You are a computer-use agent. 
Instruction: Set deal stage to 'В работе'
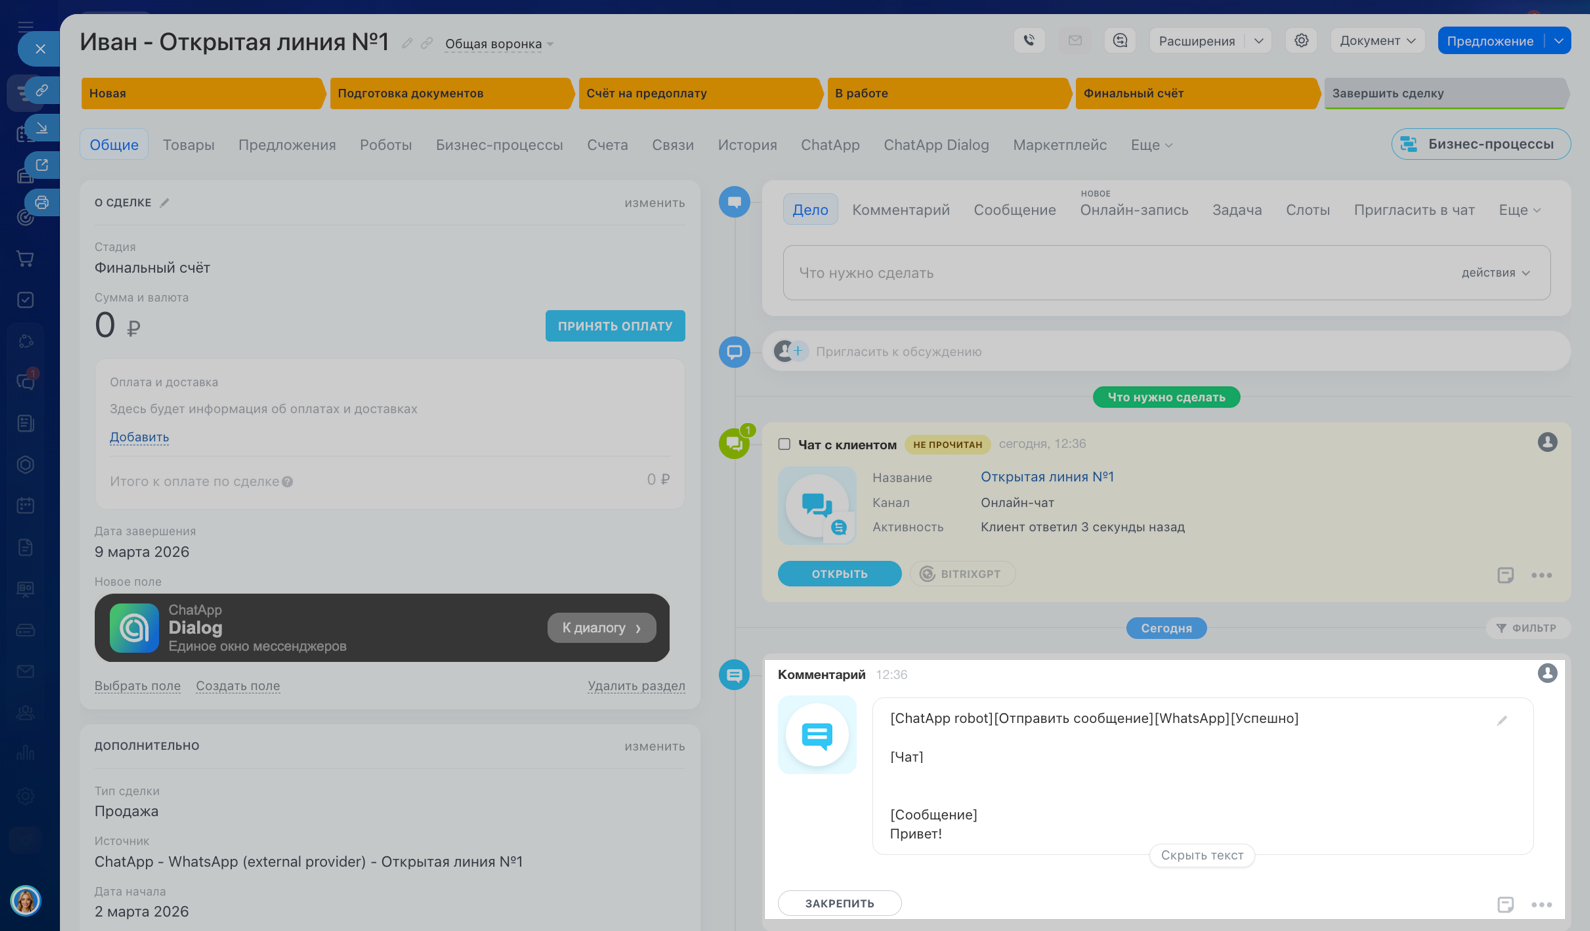tap(945, 93)
